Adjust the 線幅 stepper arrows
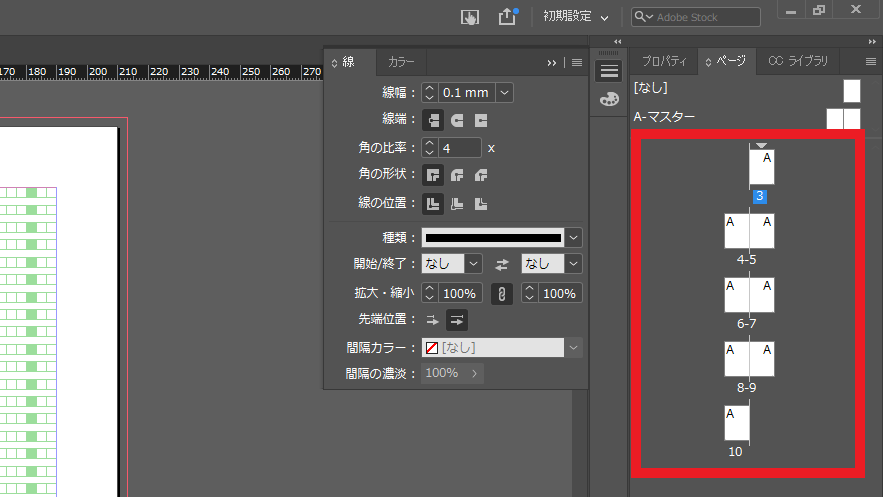The image size is (883, 497). 430,92
